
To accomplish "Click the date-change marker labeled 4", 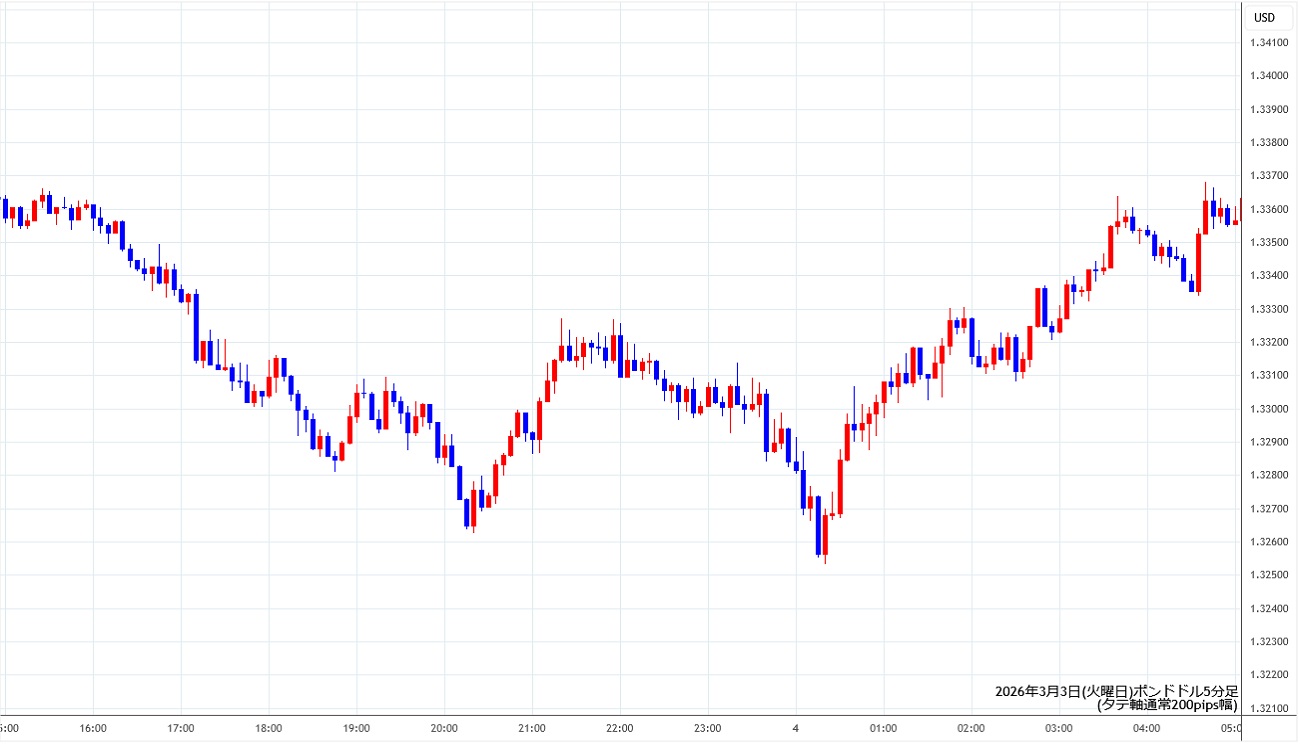I will [x=796, y=728].
